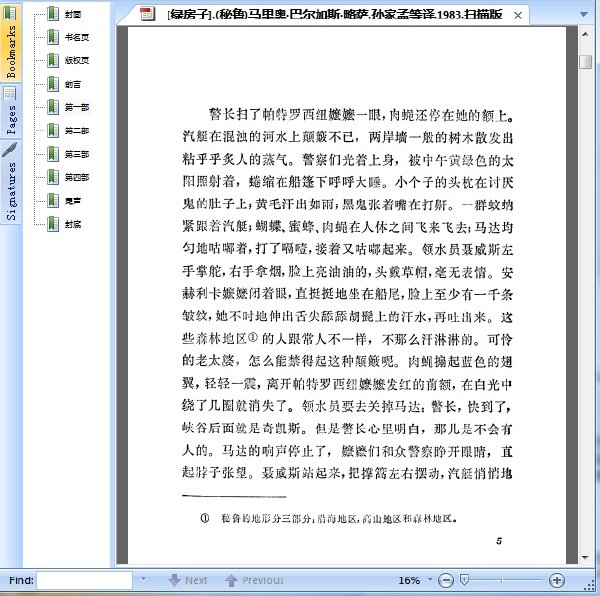
Task: Click the zoom slider handle
Action: 464,580
